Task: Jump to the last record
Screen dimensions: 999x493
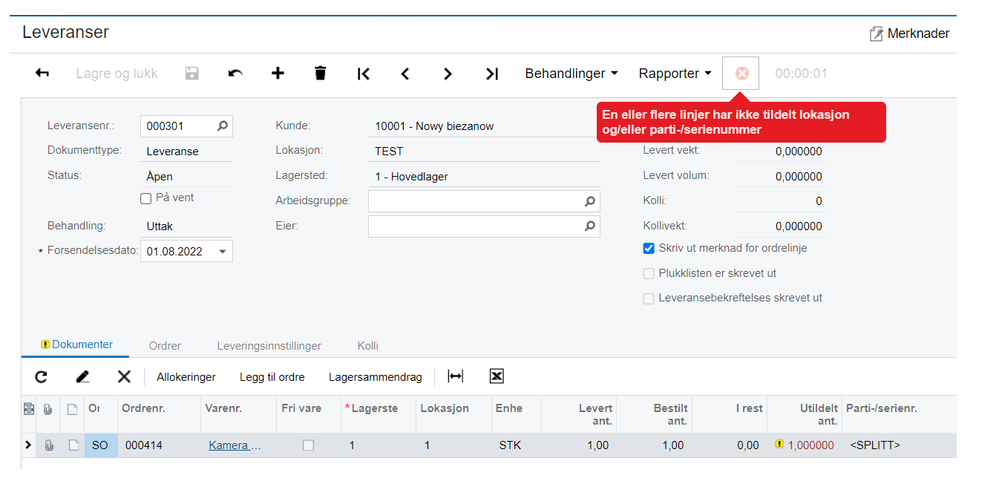Action: (491, 73)
